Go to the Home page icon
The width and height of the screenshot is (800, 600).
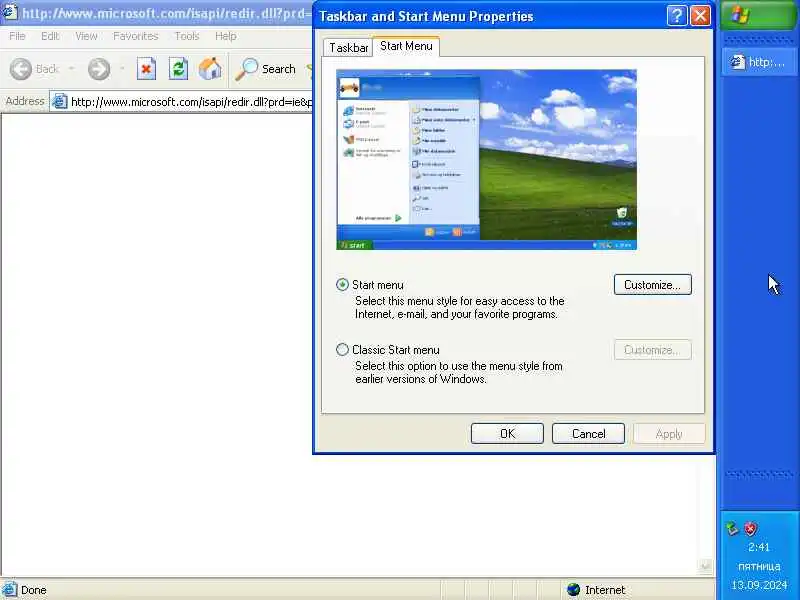tap(210, 69)
